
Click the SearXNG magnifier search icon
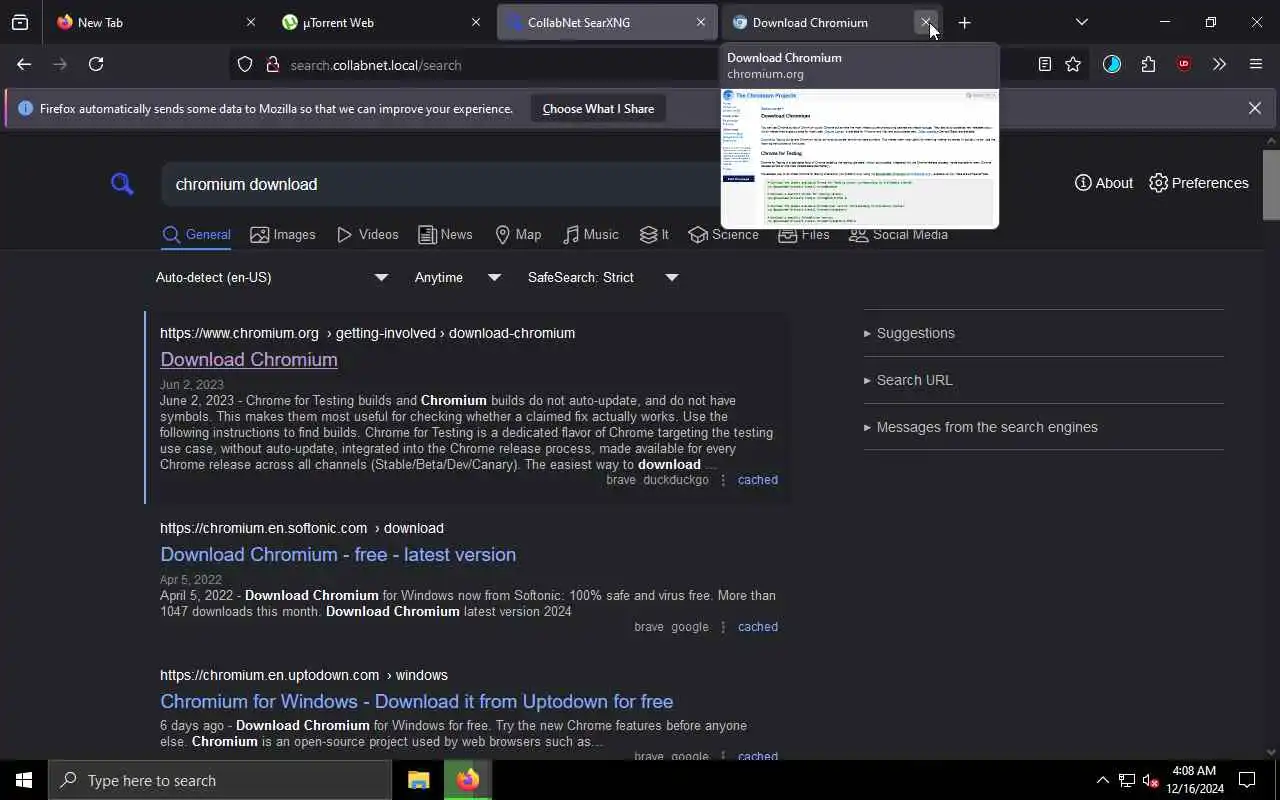122,184
